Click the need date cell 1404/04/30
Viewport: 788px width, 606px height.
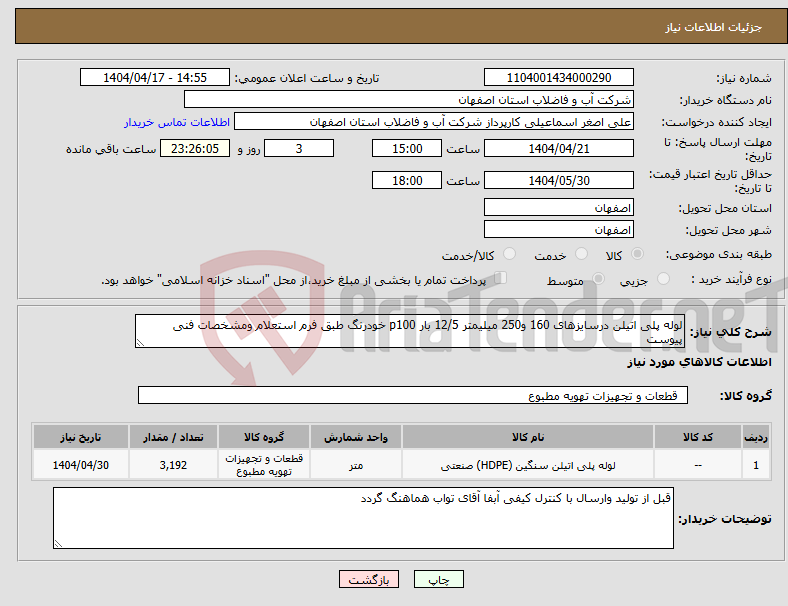[x=80, y=465]
